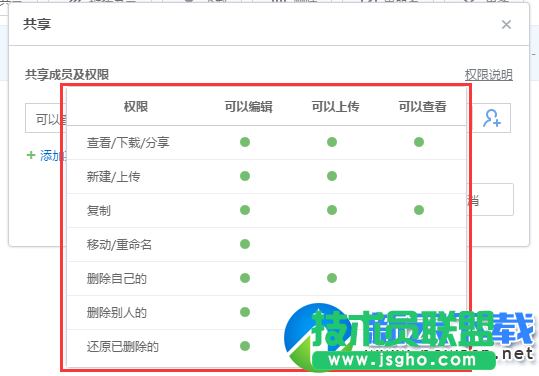Click the green plus 添加 link
This screenshot has height=376, width=539.
click(x=46, y=156)
